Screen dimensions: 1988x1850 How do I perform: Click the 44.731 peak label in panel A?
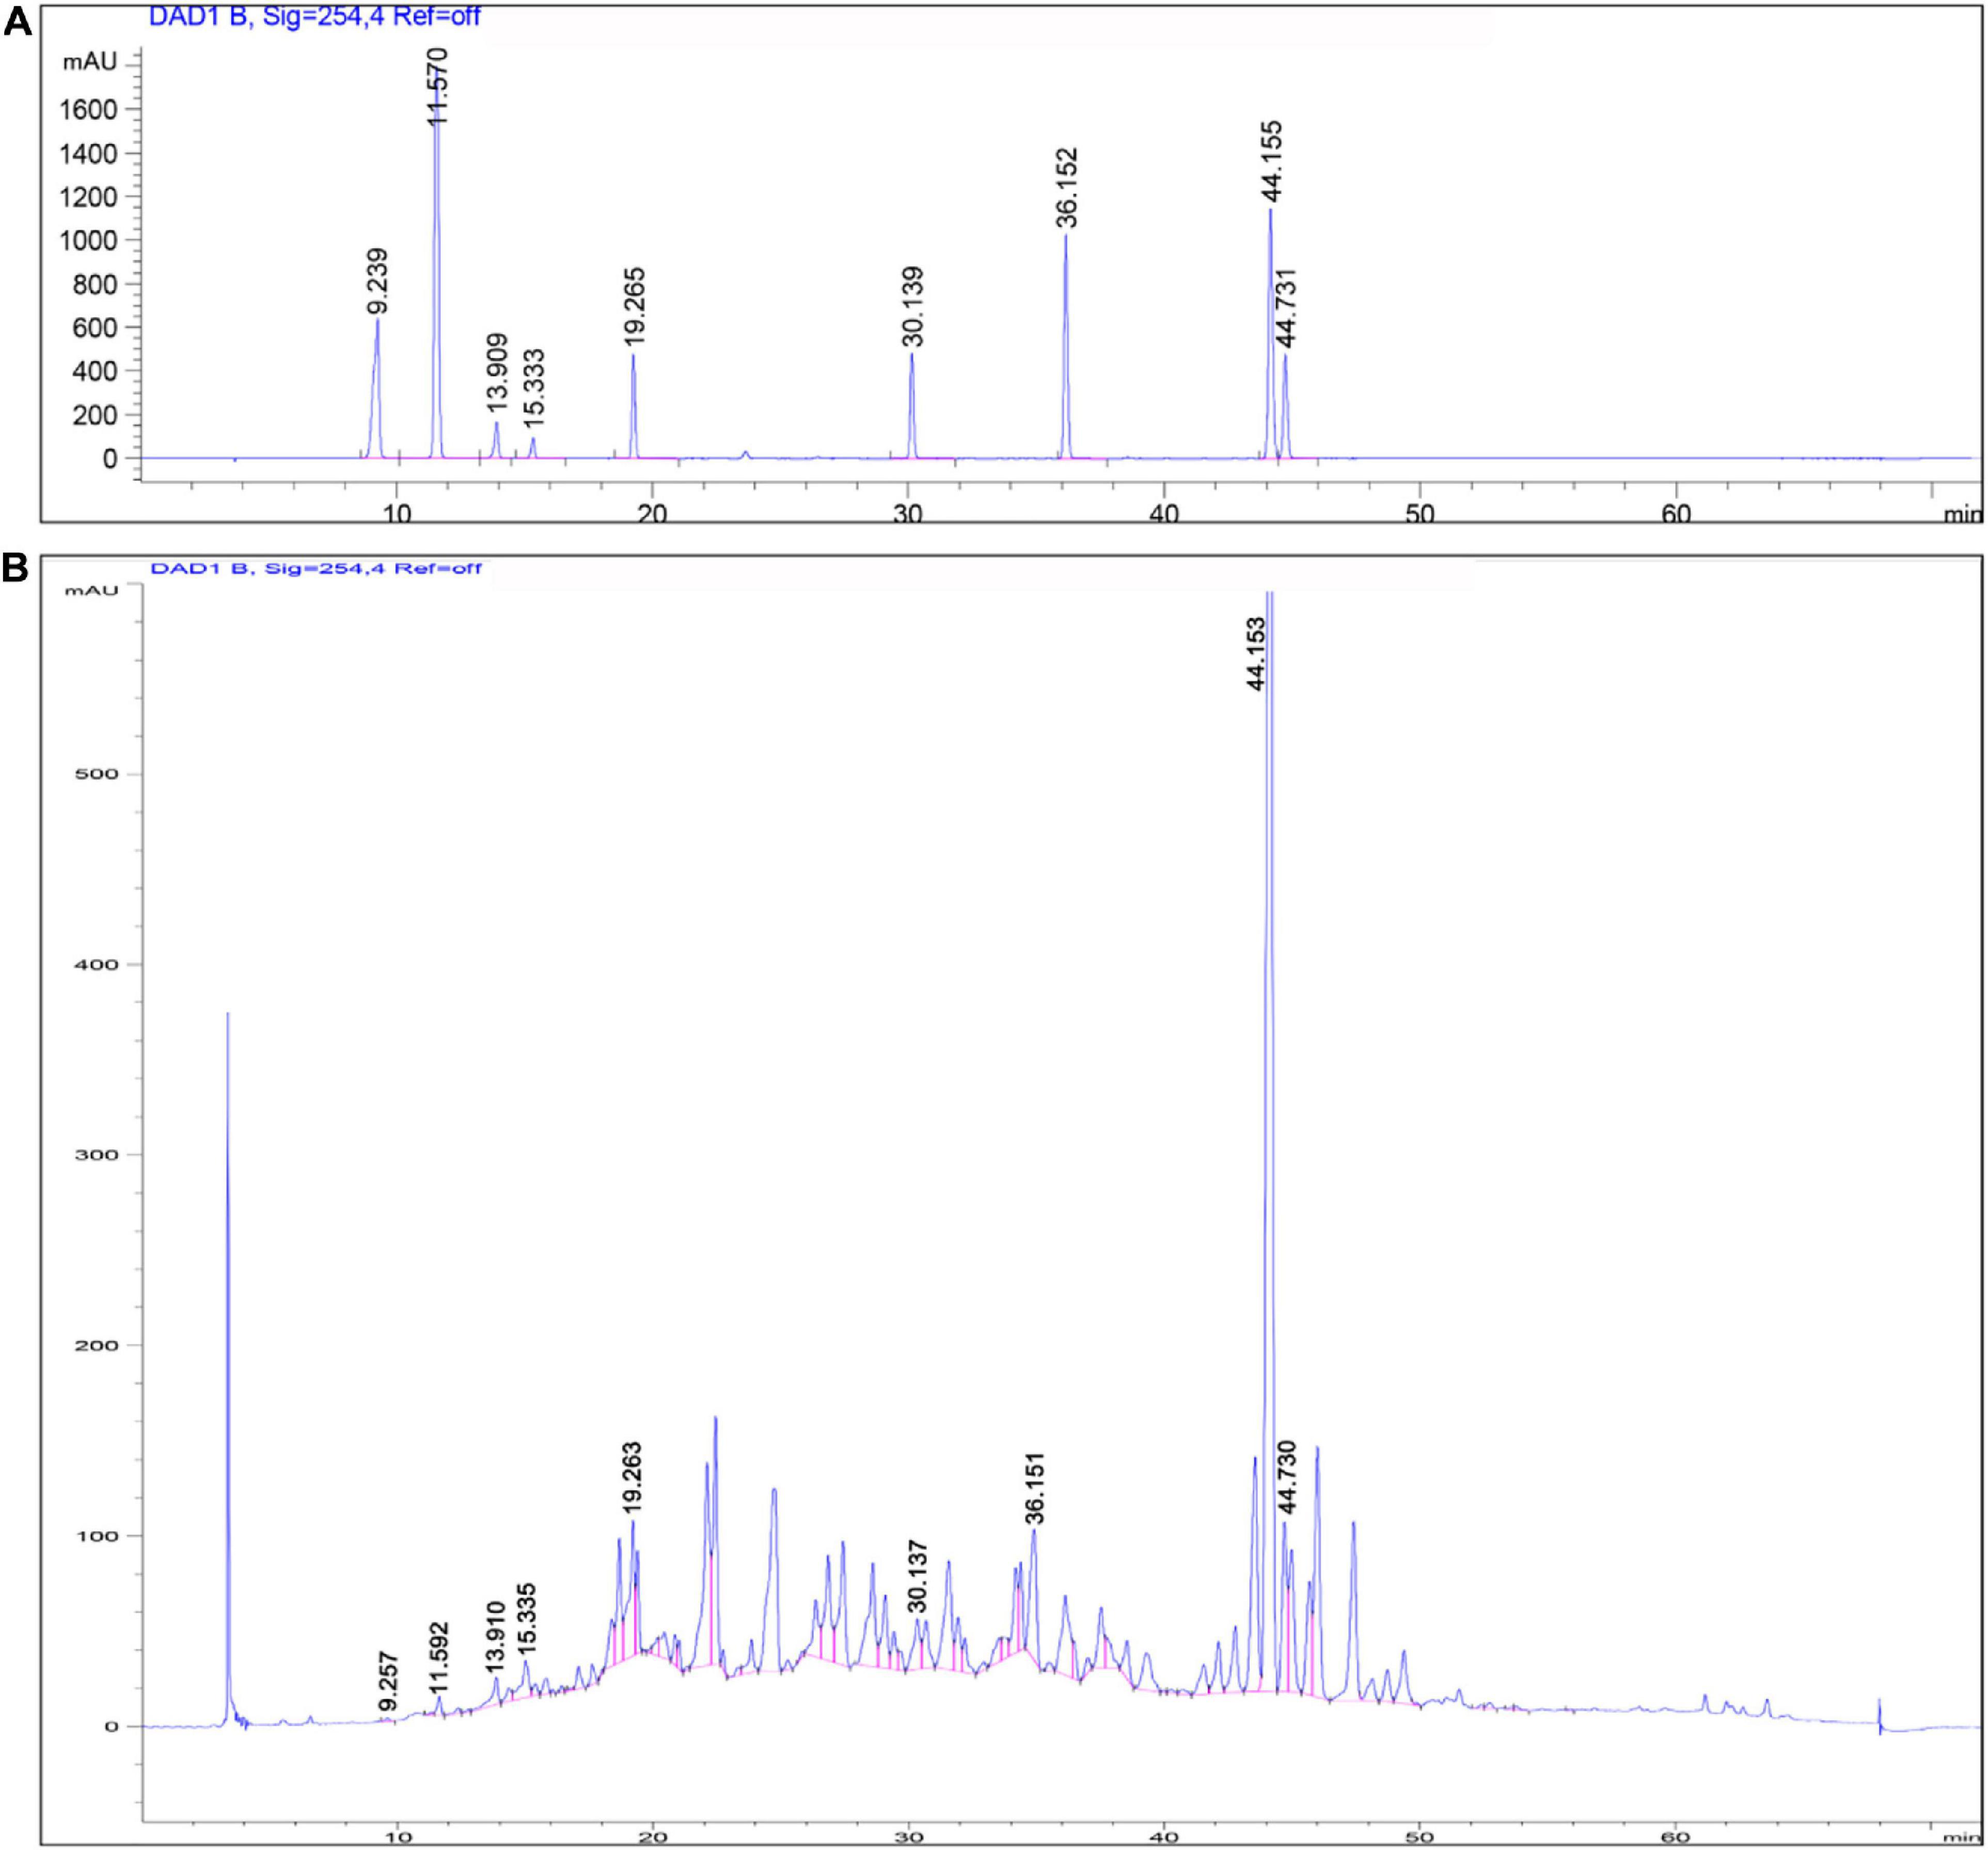tap(1287, 308)
